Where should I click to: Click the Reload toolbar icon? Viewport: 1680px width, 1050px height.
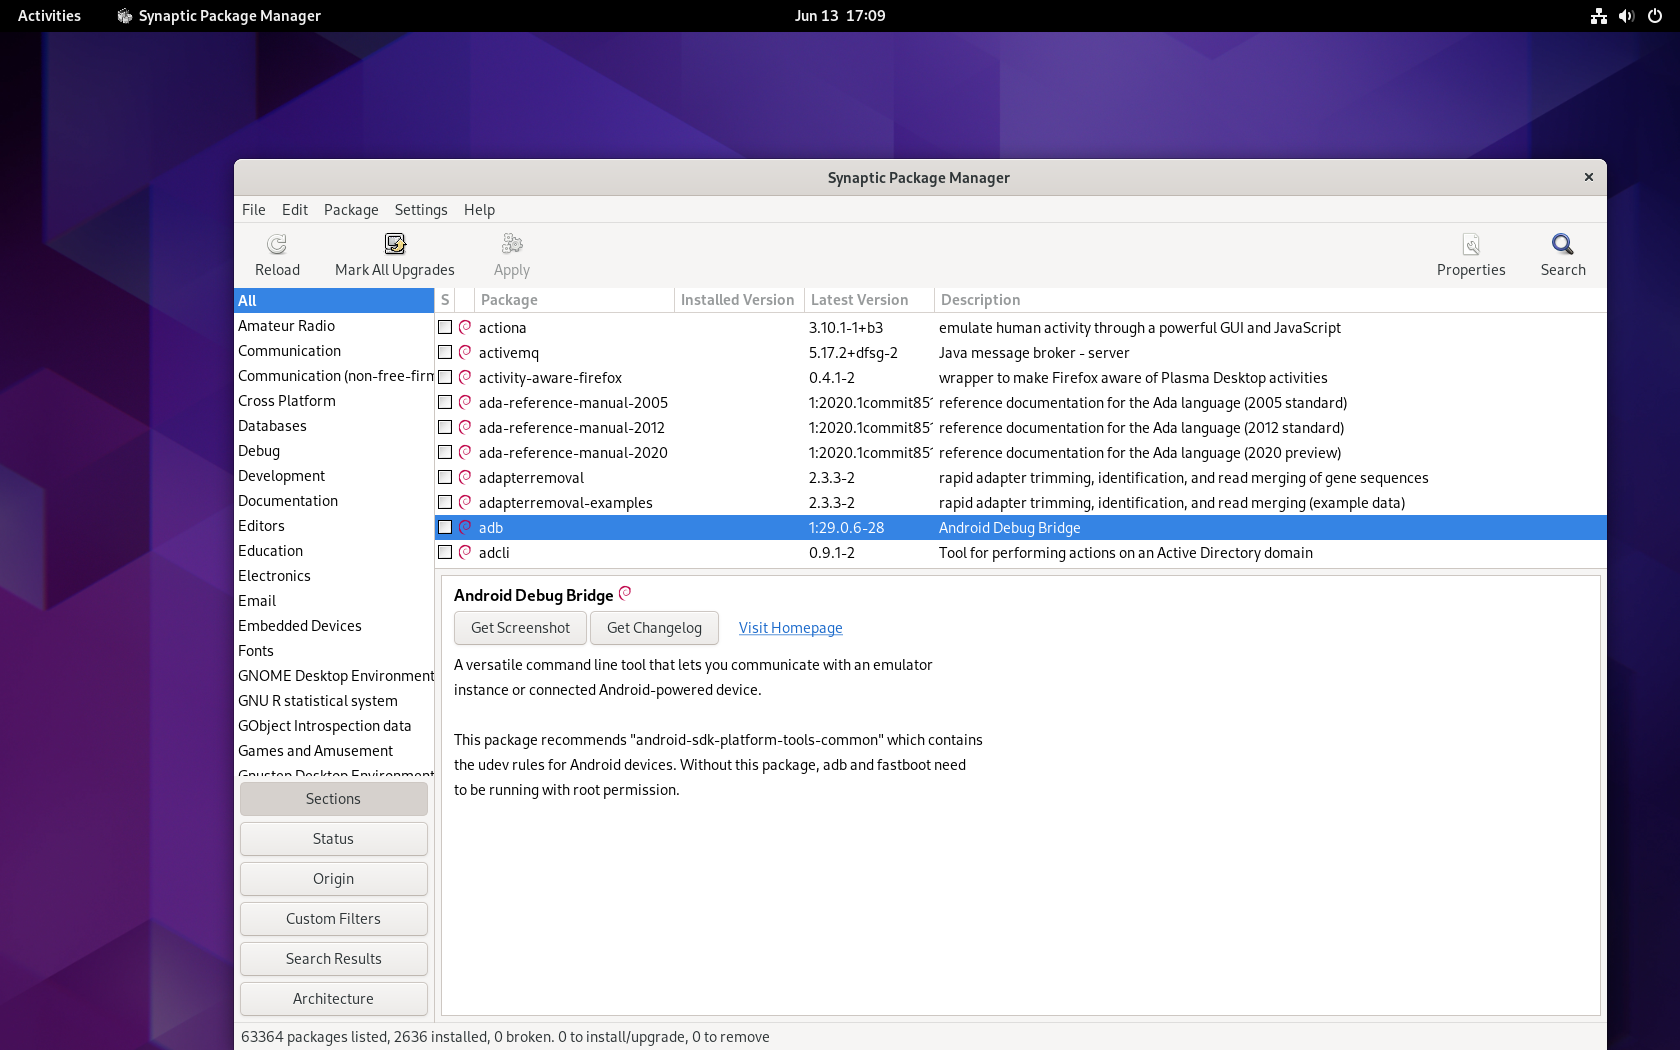pyautogui.click(x=277, y=244)
